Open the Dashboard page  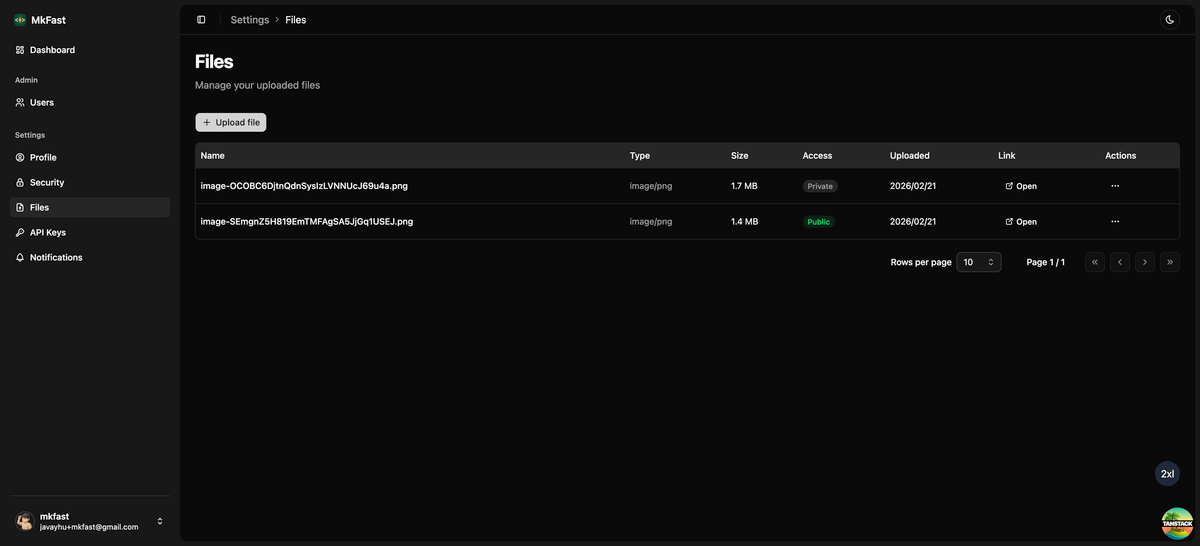(x=52, y=50)
